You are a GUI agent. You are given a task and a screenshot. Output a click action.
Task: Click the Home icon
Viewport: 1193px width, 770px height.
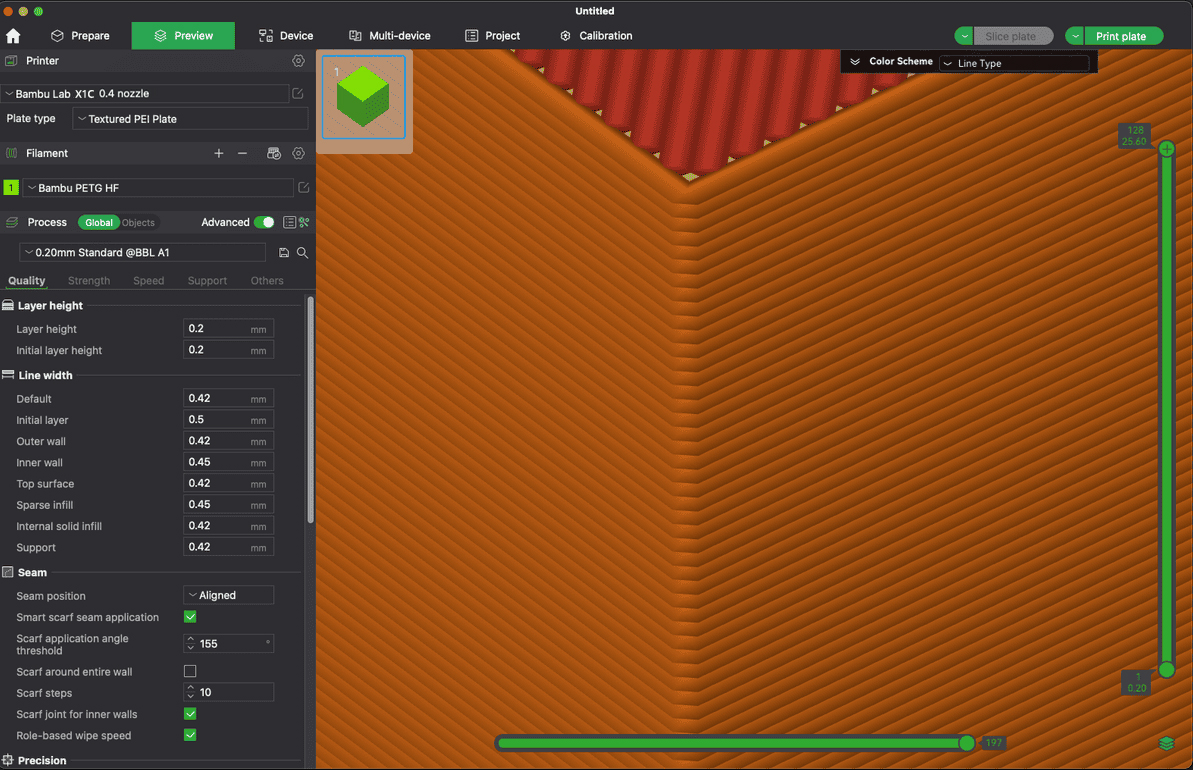[13, 36]
